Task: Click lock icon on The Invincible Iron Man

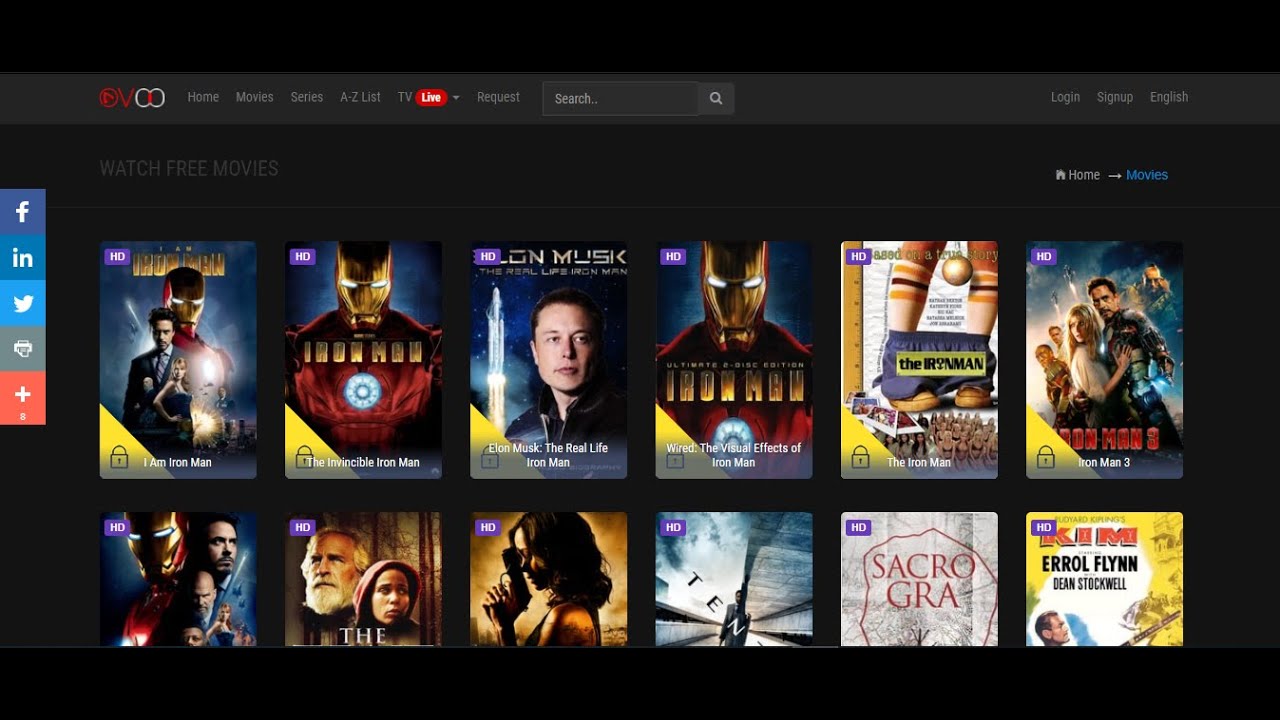Action: 304,457
